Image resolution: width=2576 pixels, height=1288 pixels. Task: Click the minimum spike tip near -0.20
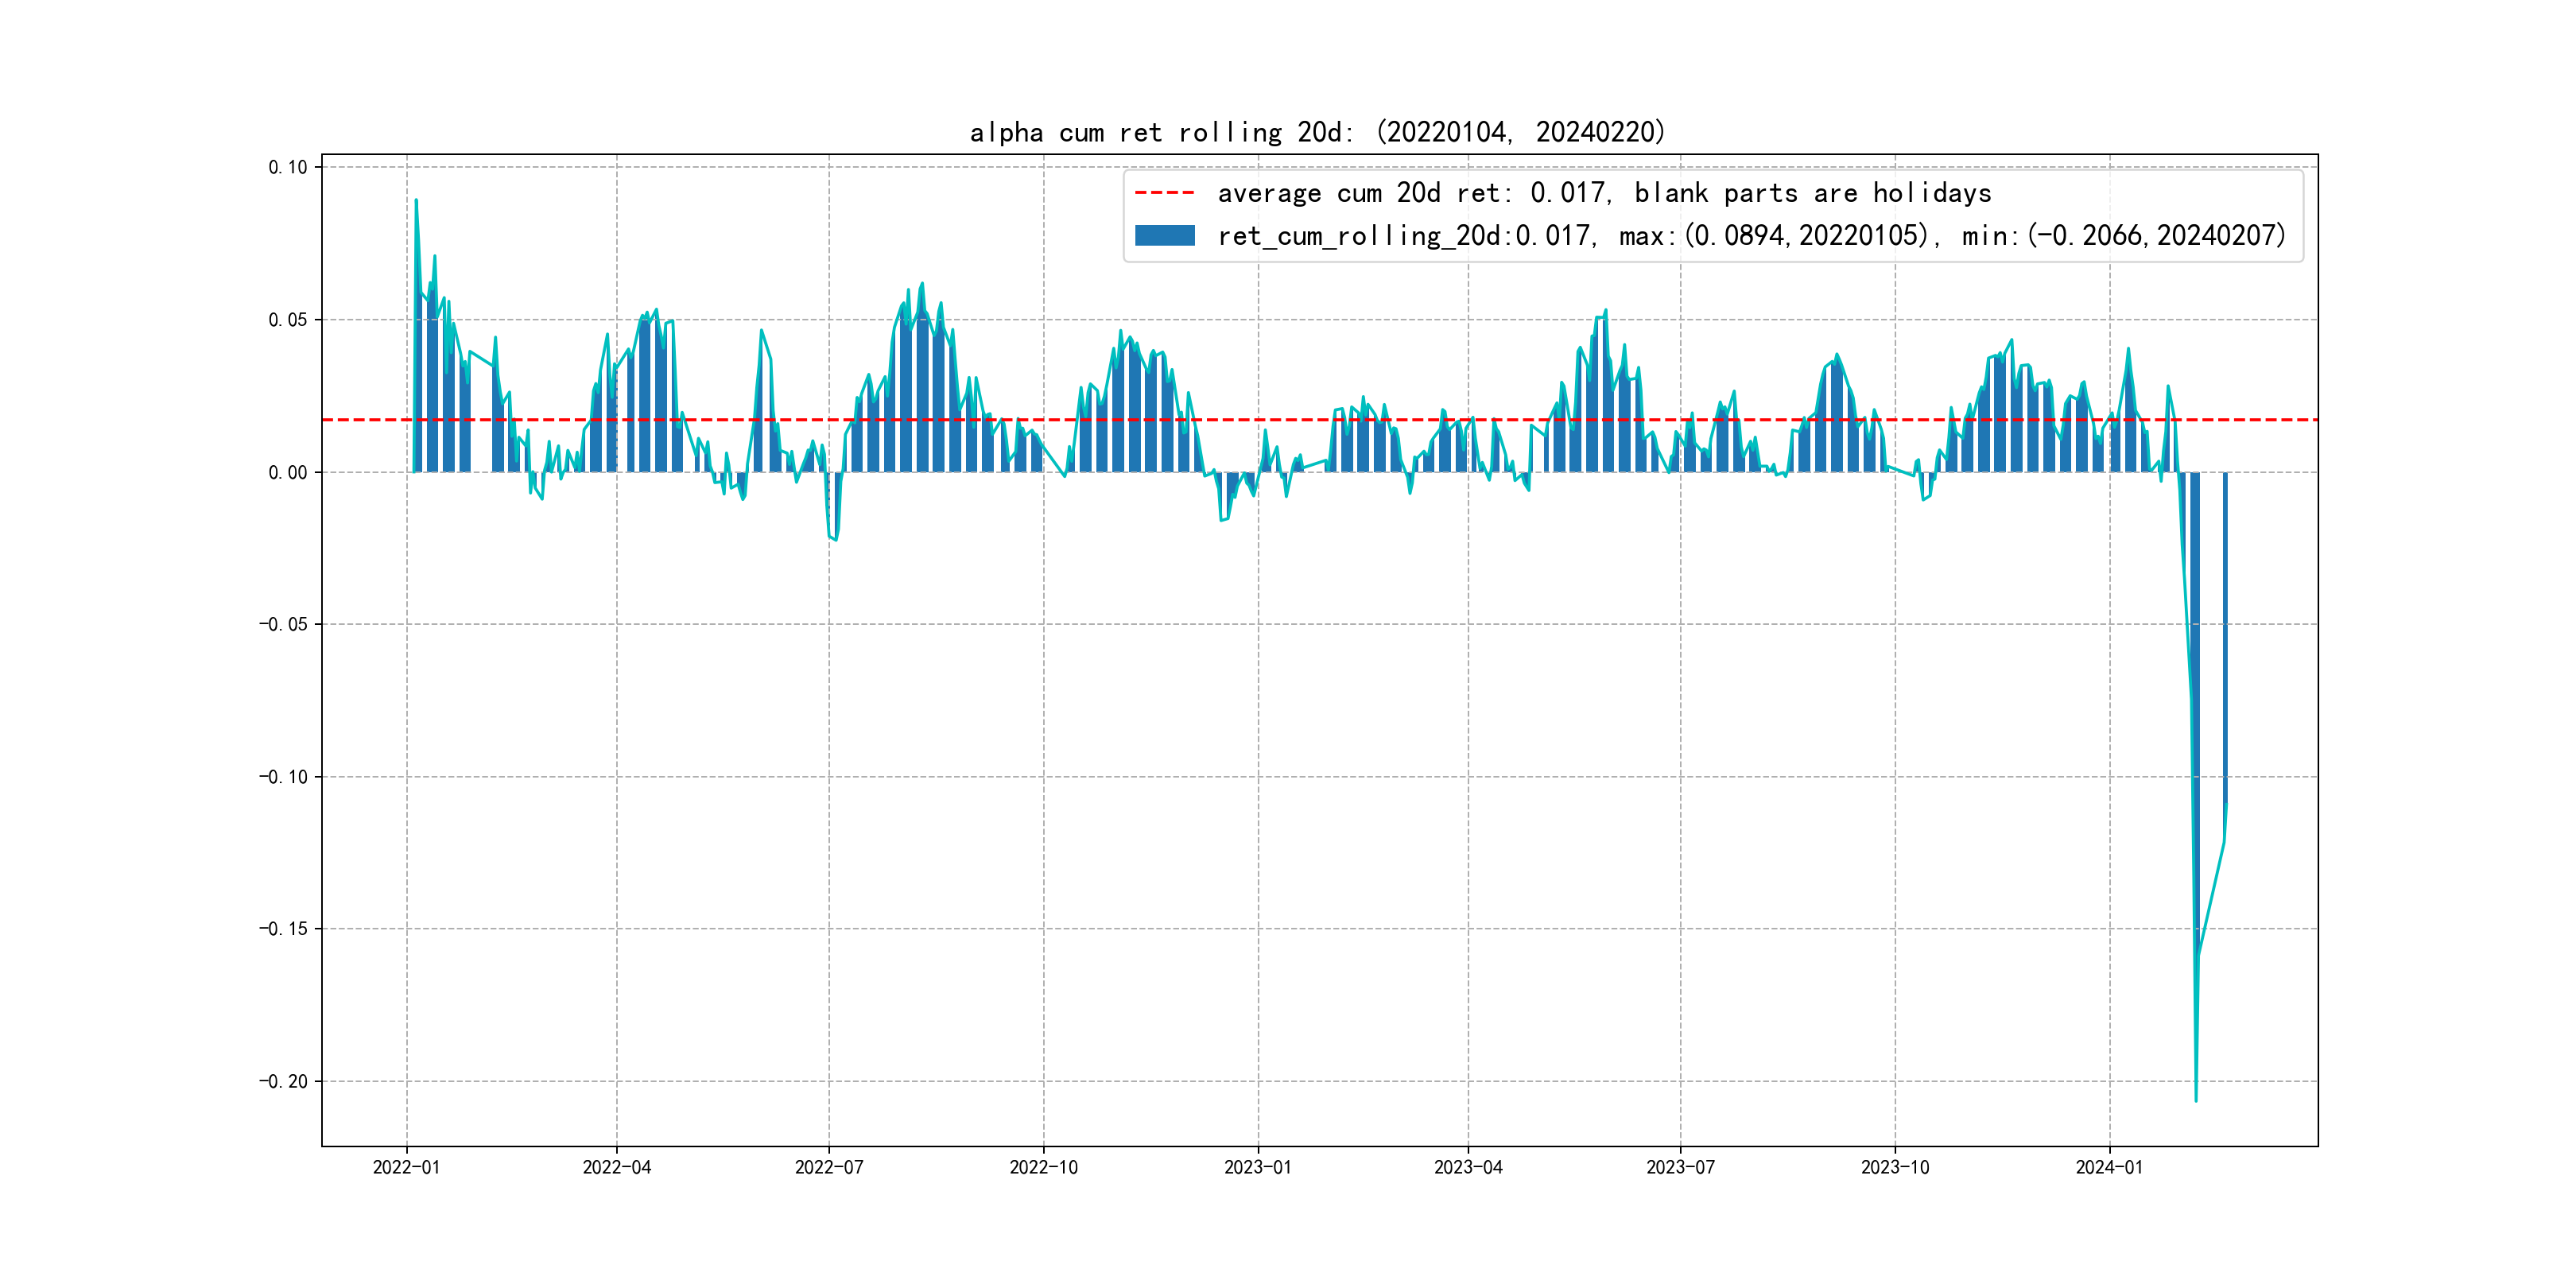pos(2196,1100)
